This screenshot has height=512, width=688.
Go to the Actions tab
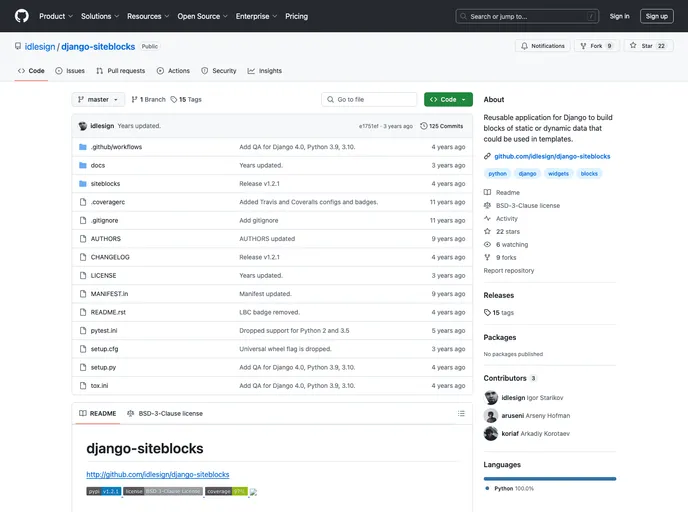pyautogui.click(x=173, y=71)
